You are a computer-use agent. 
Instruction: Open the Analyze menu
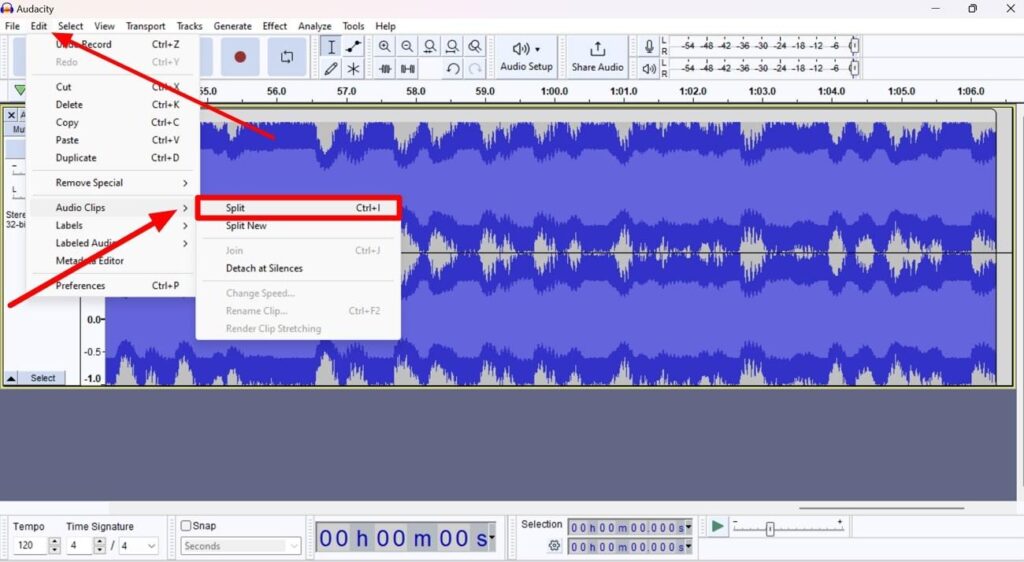315,26
